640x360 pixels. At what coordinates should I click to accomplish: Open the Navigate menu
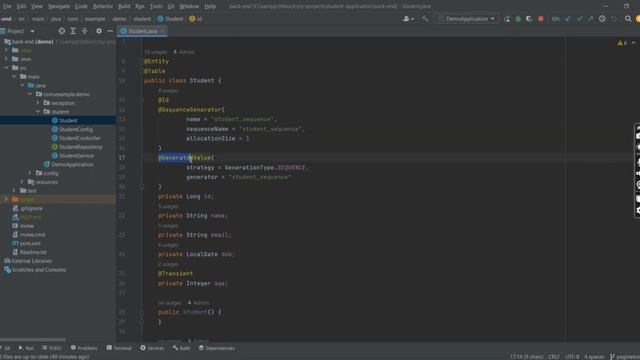(x=59, y=6)
